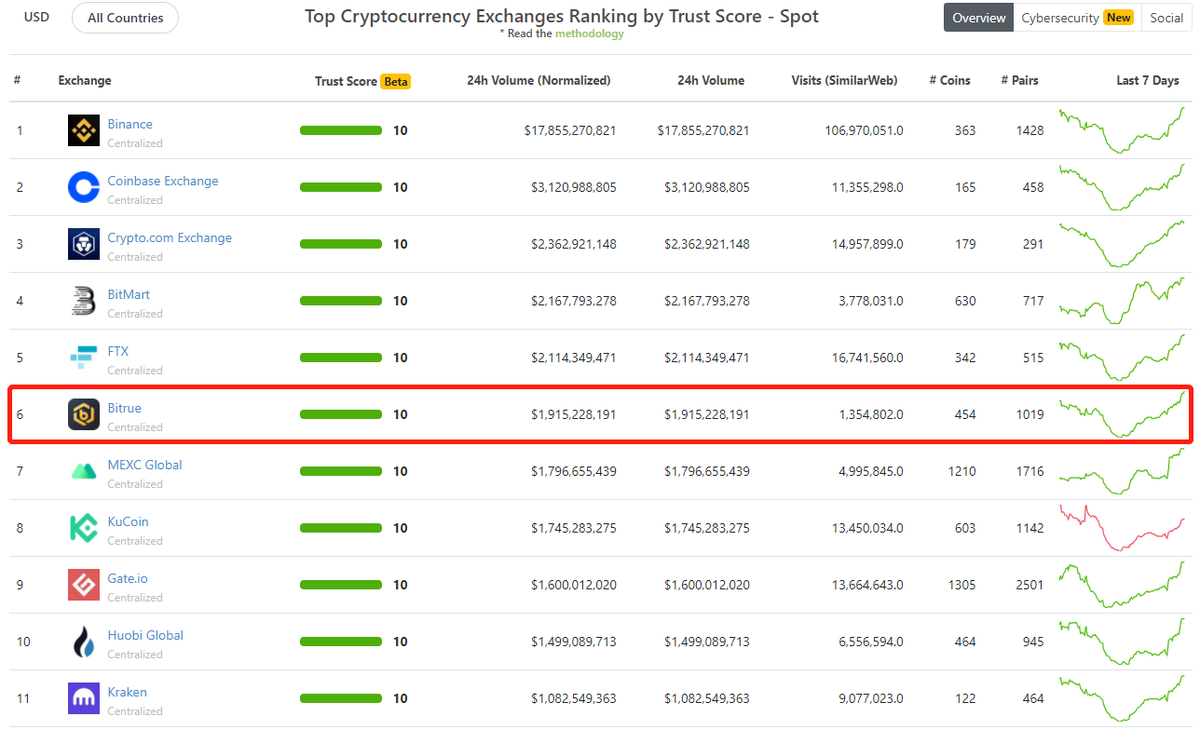Sort by # Coins column header

pos(949,81)
